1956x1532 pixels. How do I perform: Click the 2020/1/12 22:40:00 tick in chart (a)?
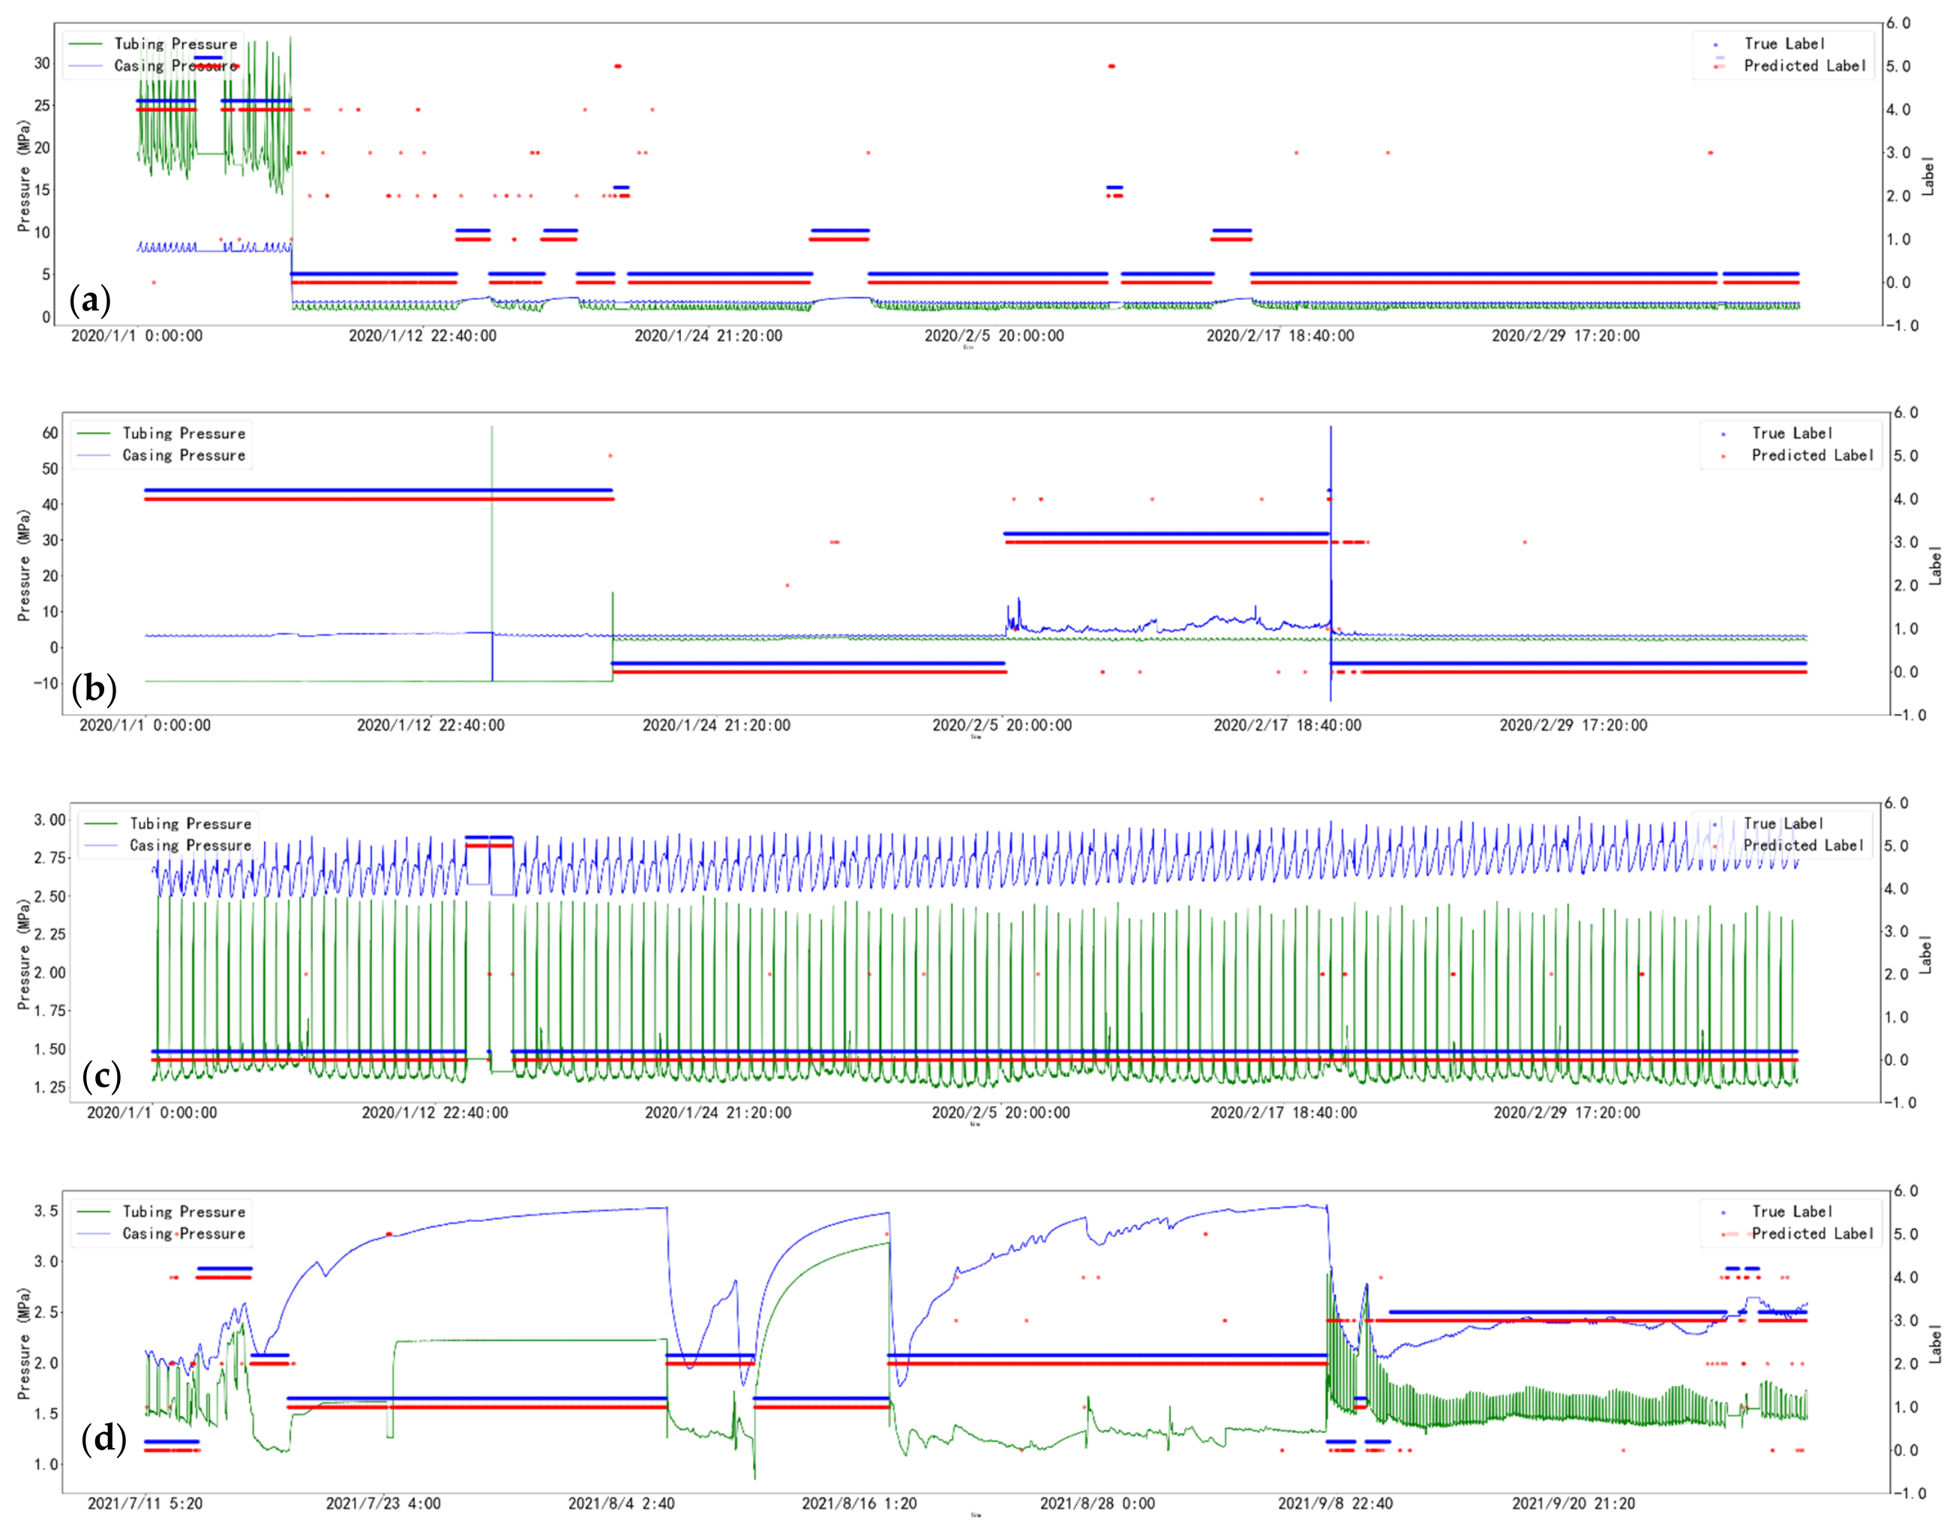[422, 336]
